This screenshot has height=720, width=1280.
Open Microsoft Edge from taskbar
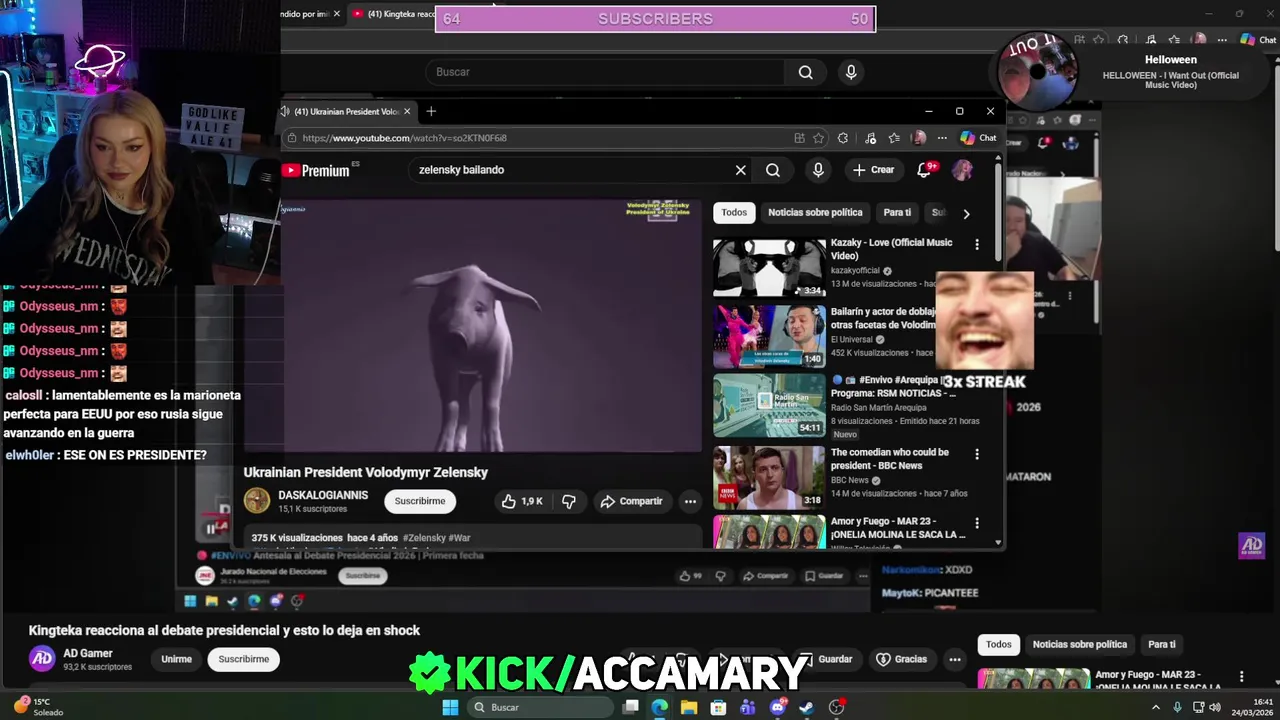[x=659, y=707]
